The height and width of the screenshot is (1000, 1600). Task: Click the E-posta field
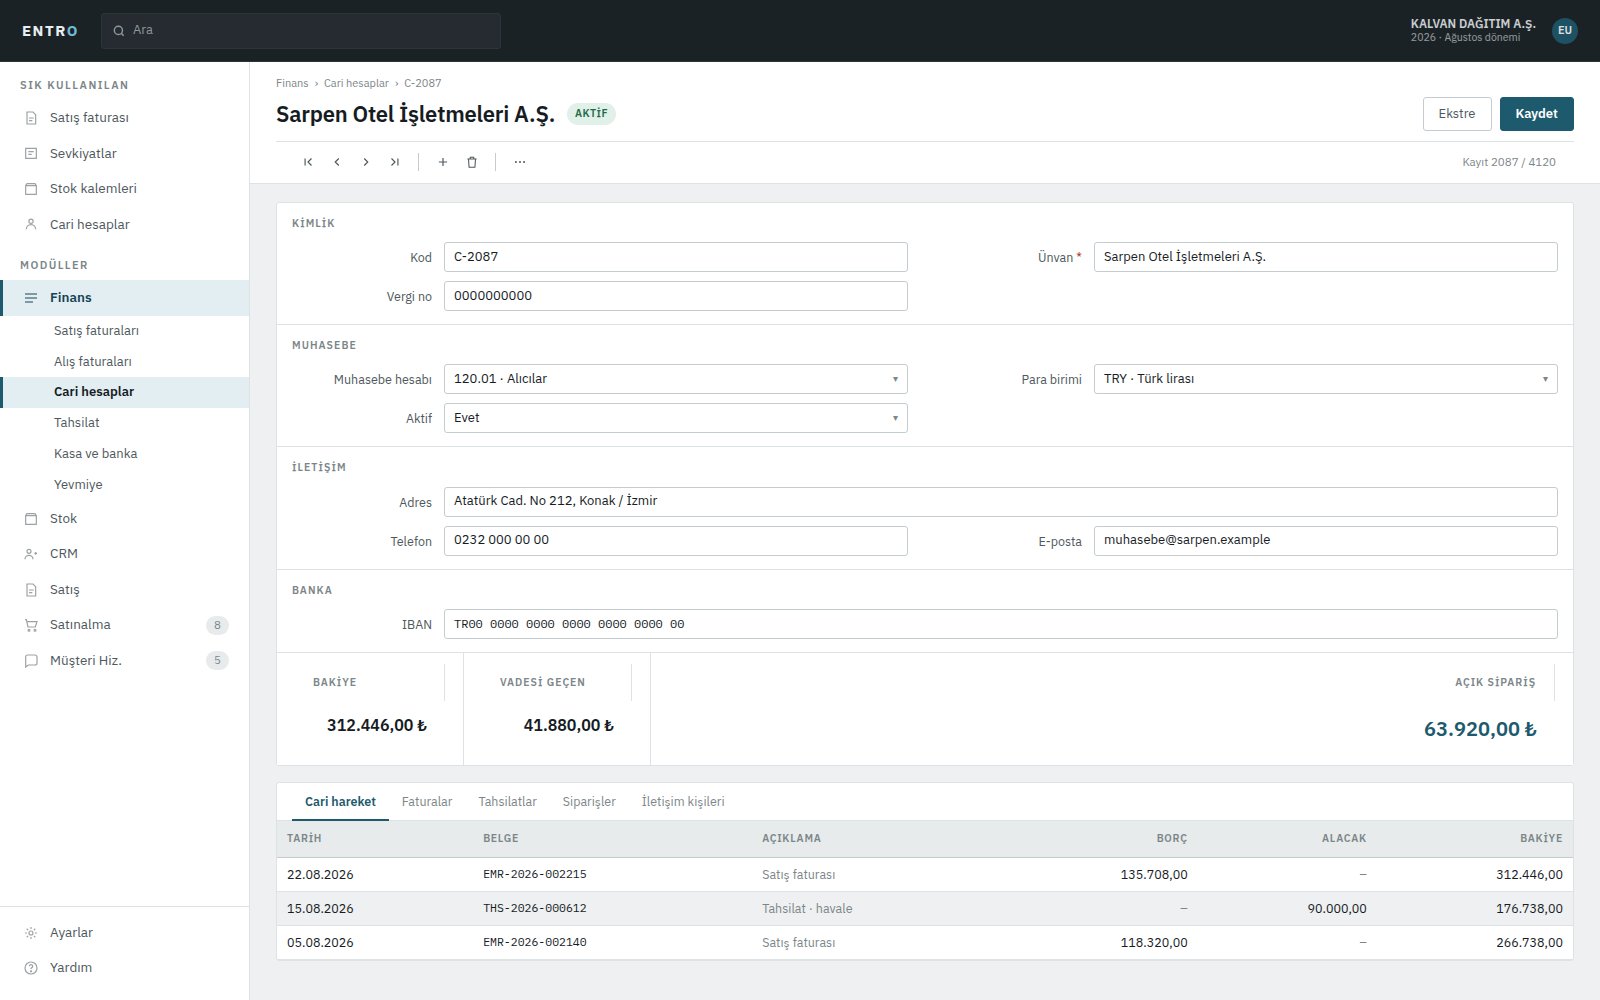1325,541
